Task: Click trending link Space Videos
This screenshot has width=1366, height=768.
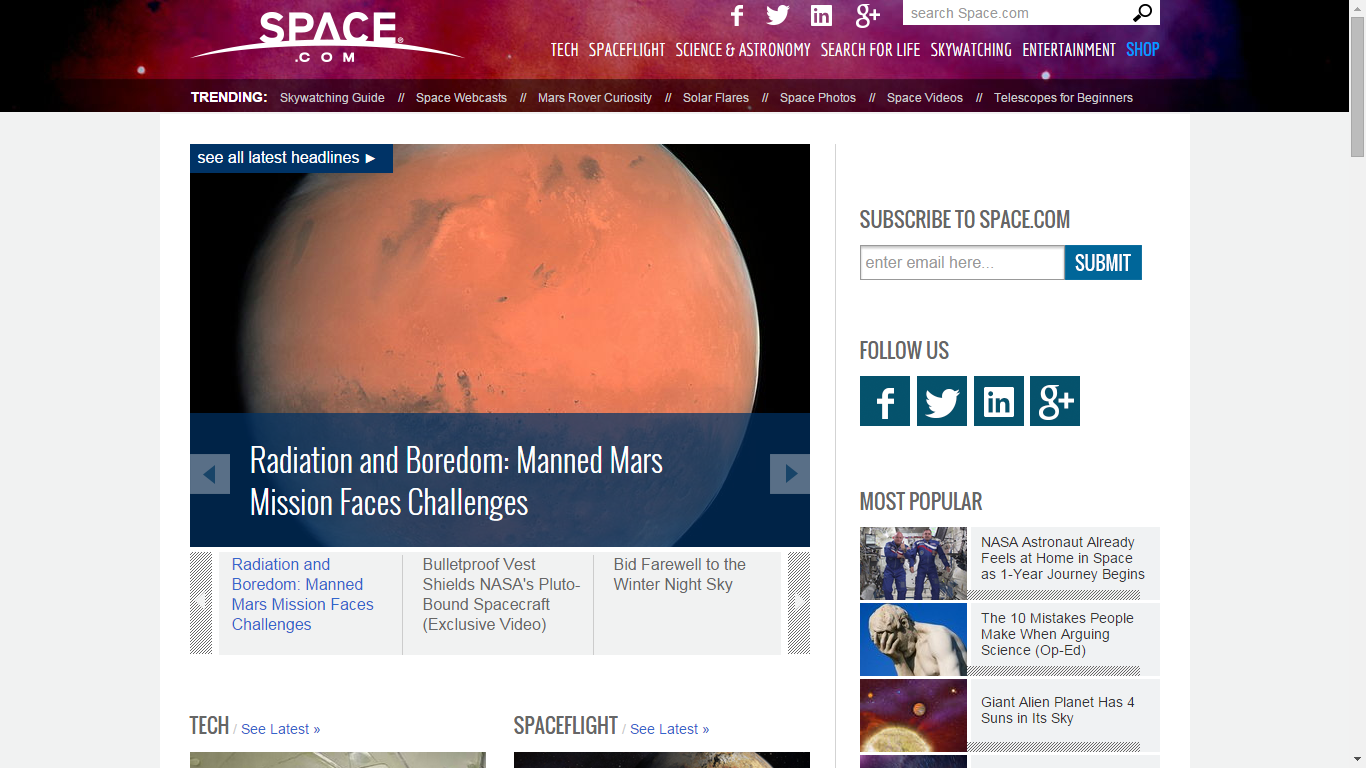Action: pyautogui.click(x=925, y=98)
